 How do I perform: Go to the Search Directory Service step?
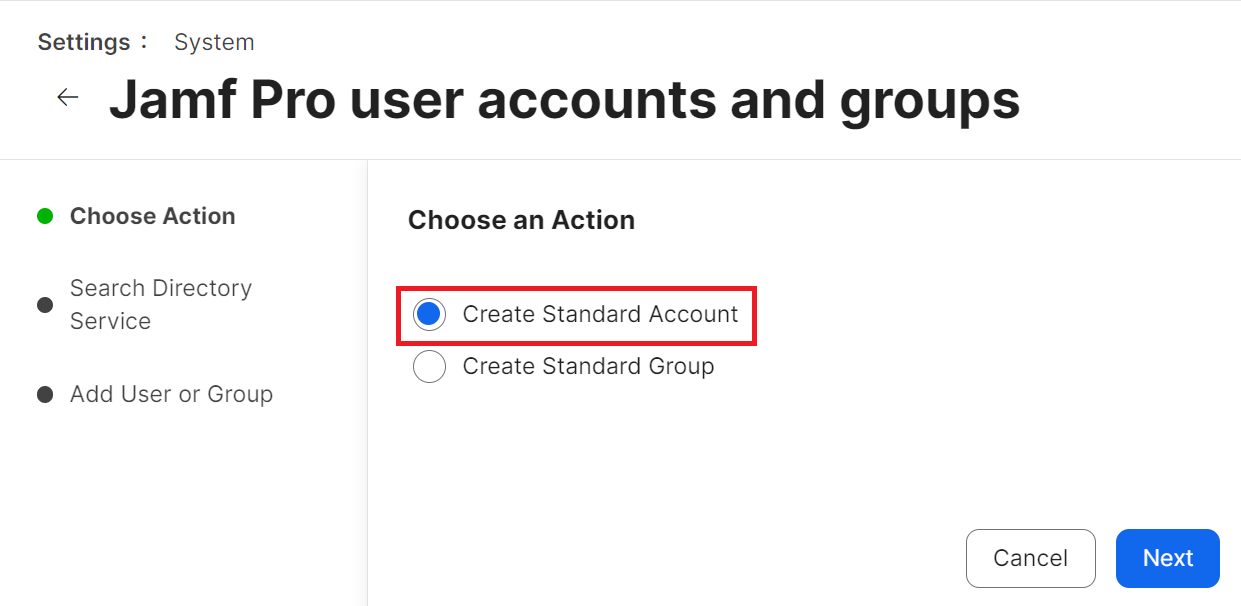coord(160,305)
